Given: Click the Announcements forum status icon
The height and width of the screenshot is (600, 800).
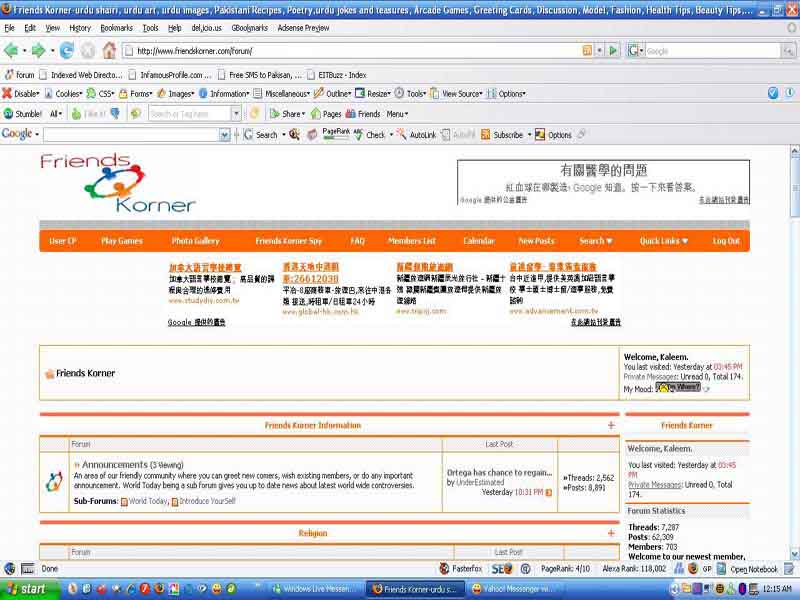Looking at the screenshot, I should coord(54,482).
